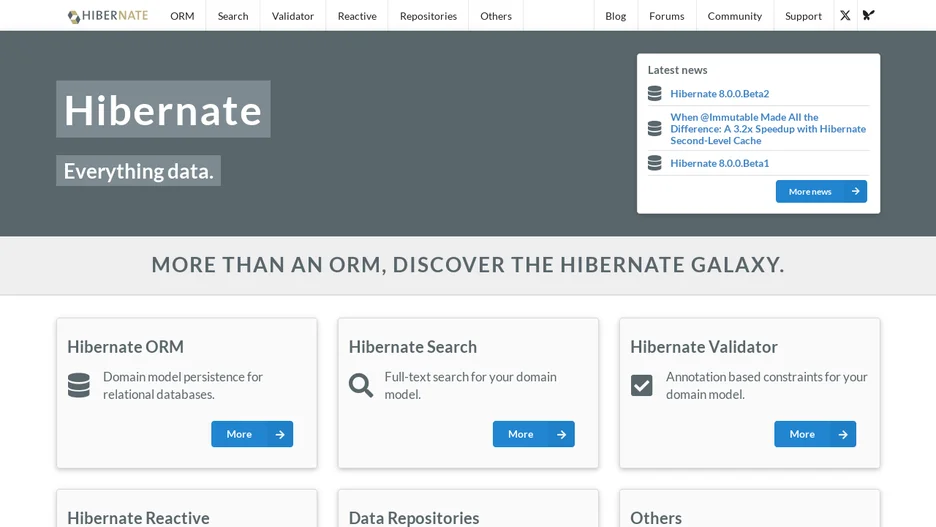Open the ORM menu item
The height and width of the screenshot is (527, 936).
point(182,16)
